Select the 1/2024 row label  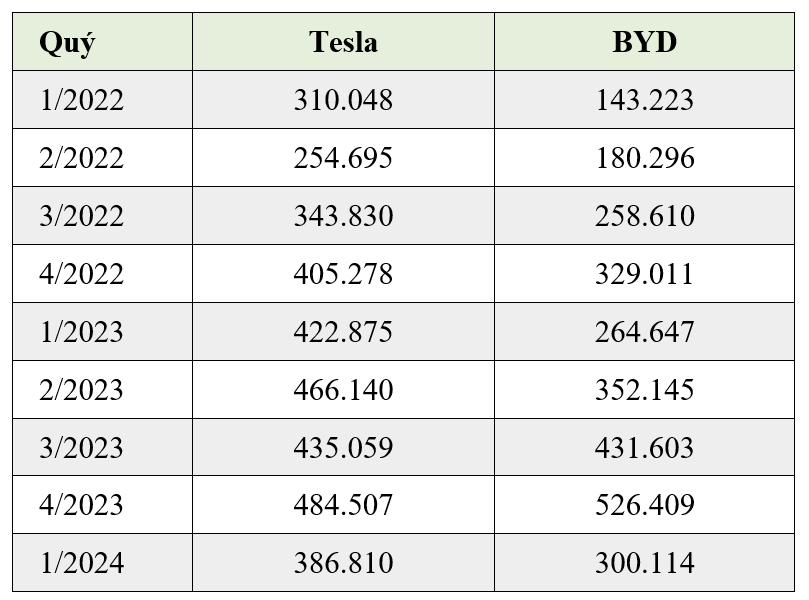point(82,563)
